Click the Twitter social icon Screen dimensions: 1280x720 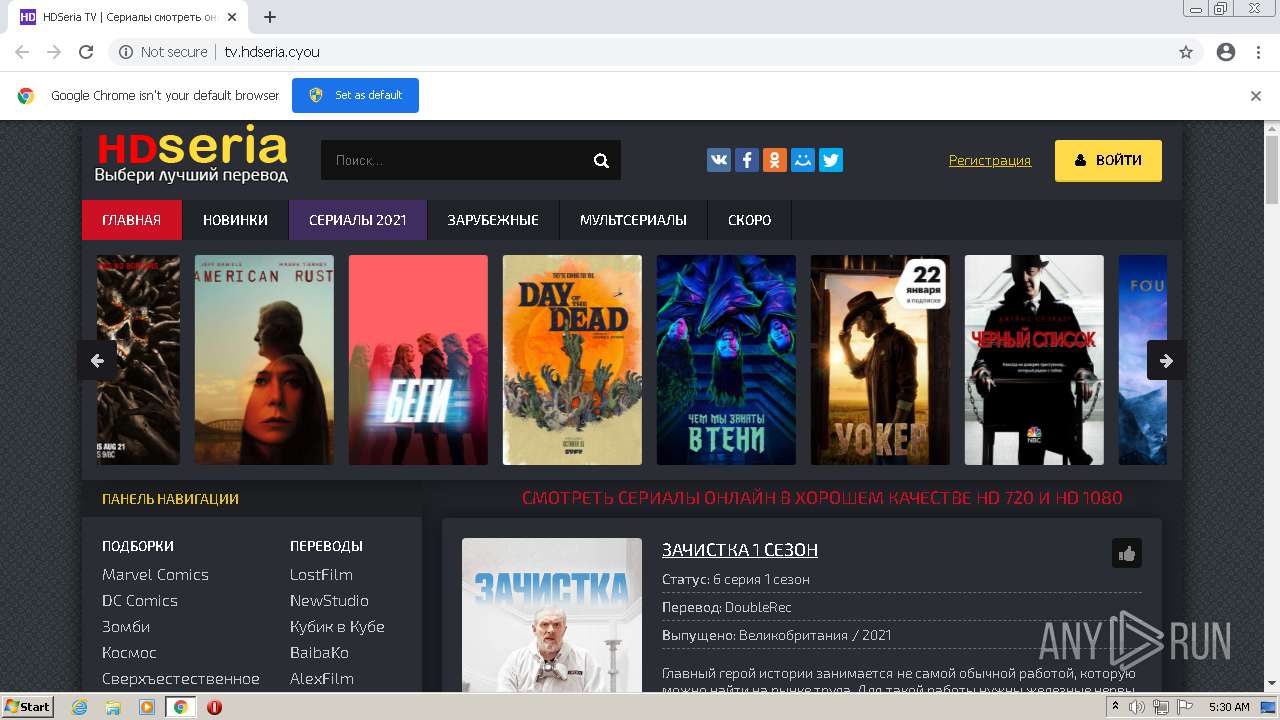point(831,160)
